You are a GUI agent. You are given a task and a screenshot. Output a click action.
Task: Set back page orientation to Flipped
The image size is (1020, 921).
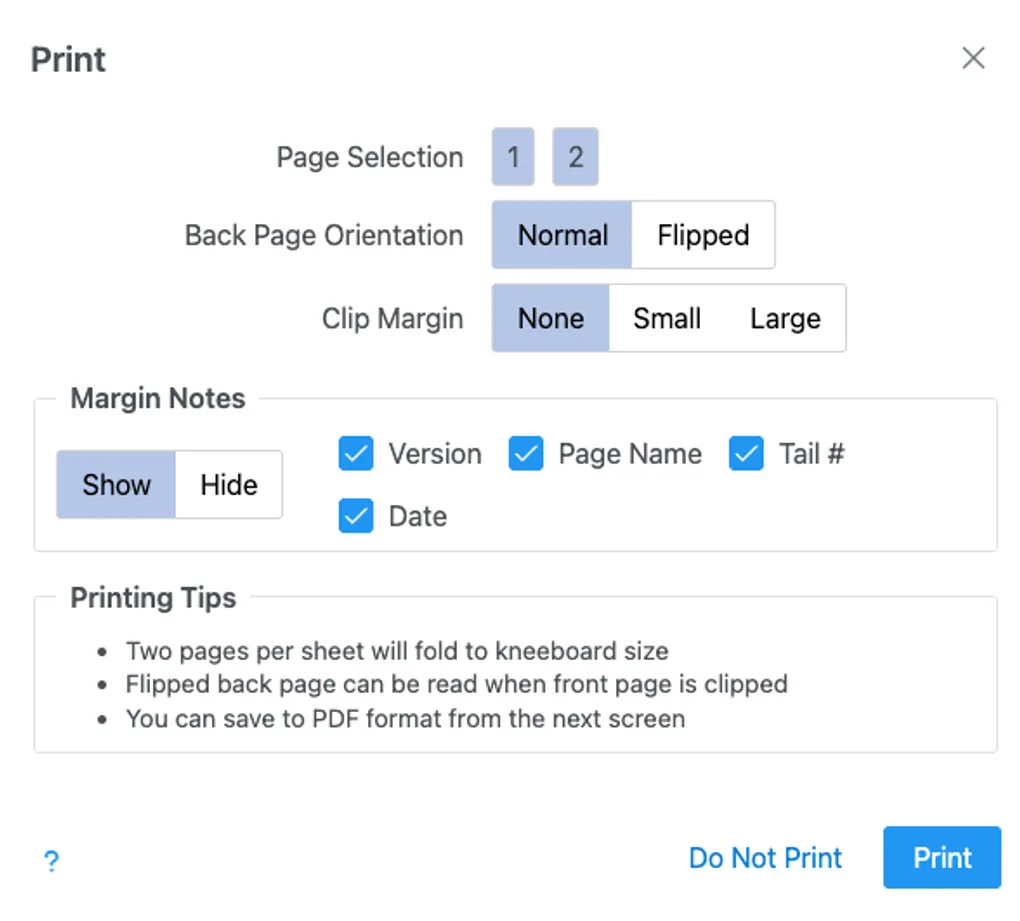[x=703, y=235]
